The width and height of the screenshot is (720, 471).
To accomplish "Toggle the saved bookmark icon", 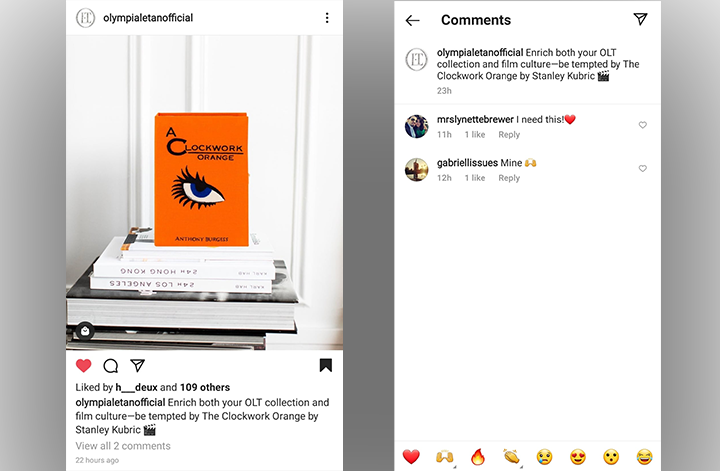I will coord(326,365).
